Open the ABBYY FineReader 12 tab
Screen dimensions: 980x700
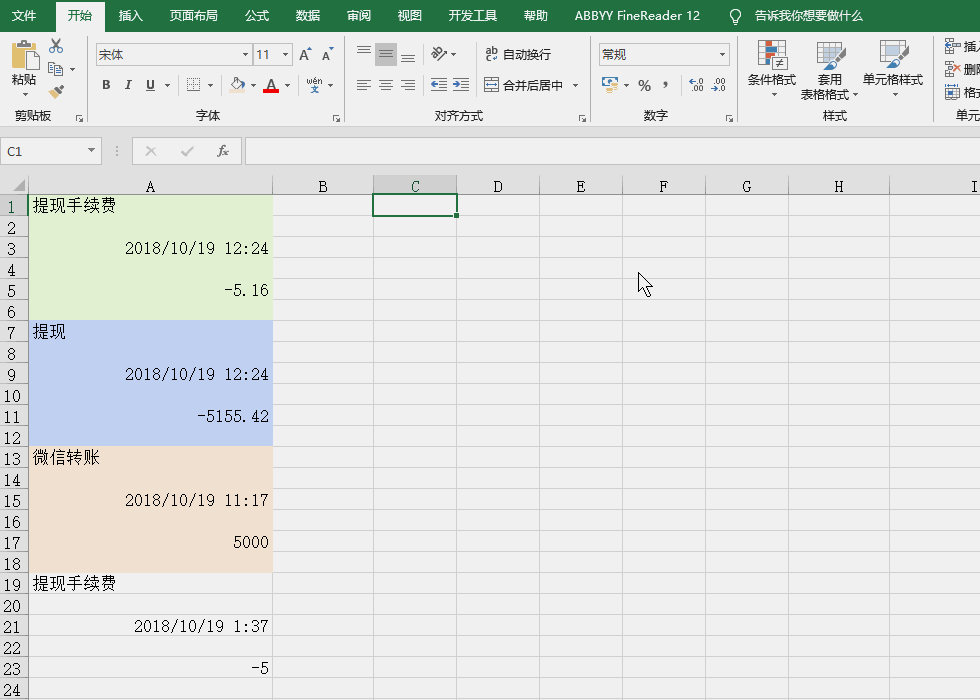637,16
